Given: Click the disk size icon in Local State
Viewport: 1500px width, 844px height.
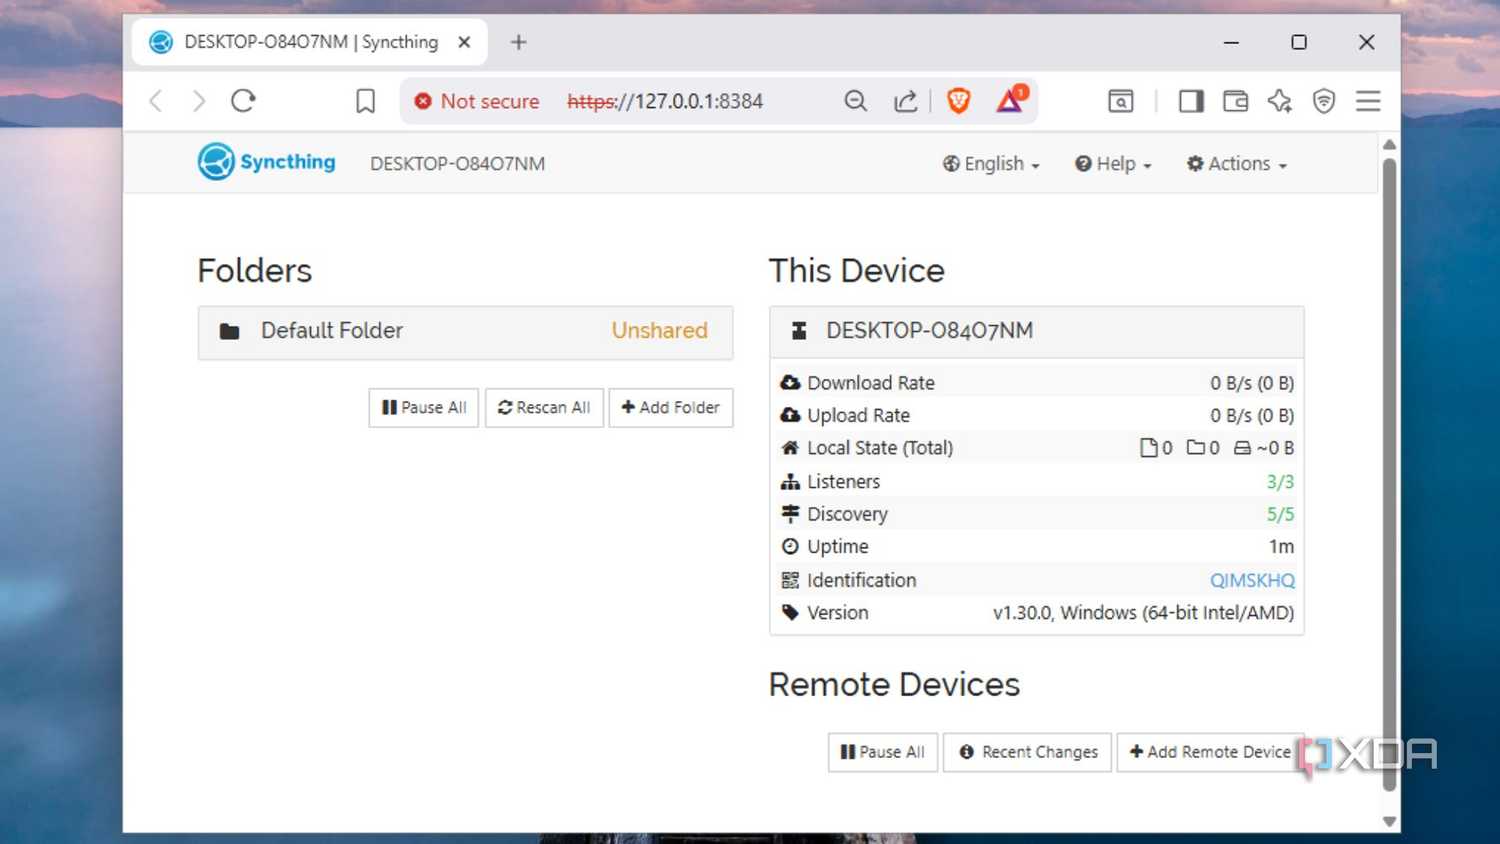Looking at the screenshot, I should [1242, 448].
